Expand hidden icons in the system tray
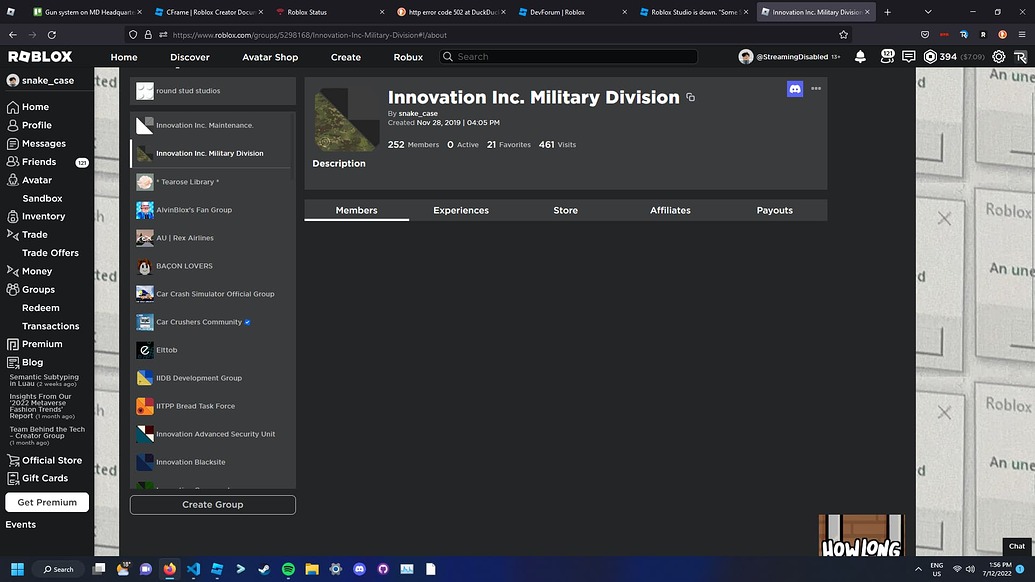Image resolution: width=1035 pixels, height=582 pixels. click(x=918, y=568)
